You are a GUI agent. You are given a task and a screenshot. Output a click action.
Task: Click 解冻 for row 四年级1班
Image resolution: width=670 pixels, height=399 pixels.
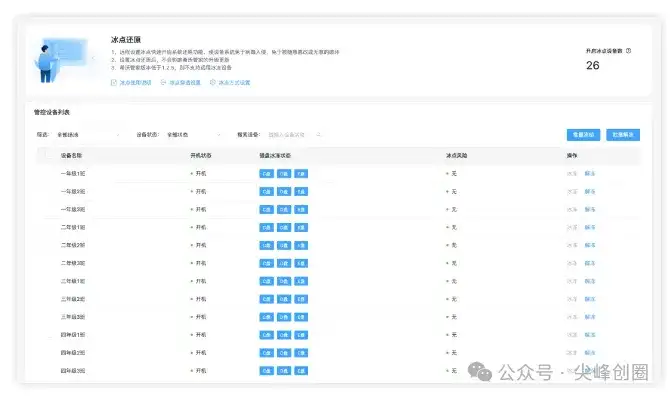point(590,335)
